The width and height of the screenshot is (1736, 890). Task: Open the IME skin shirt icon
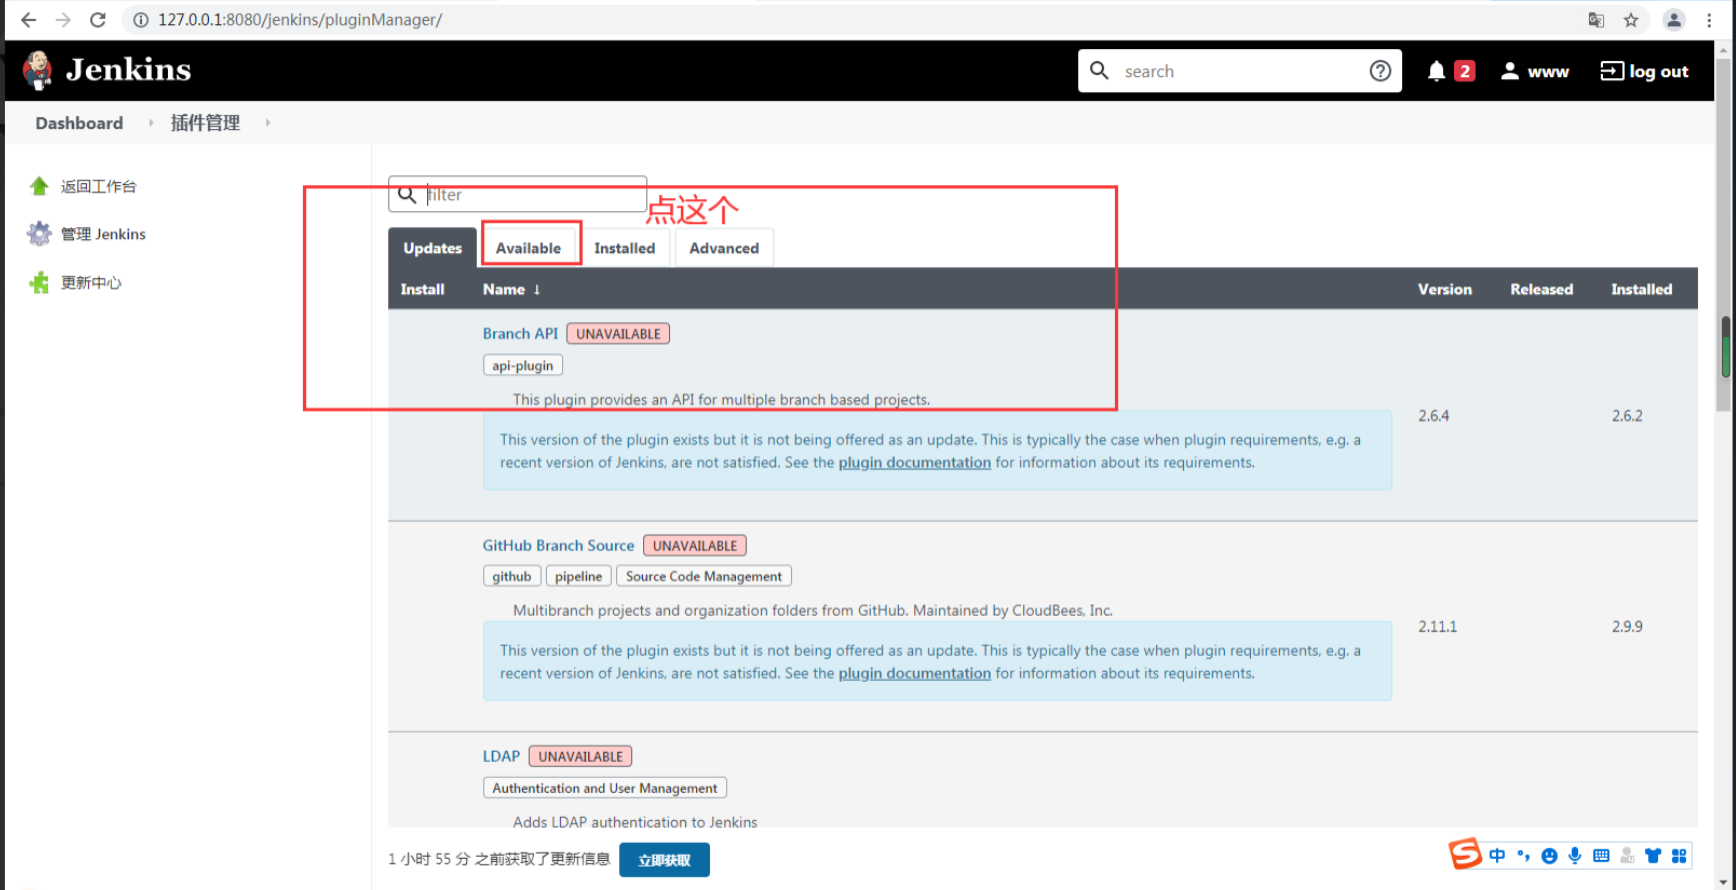[x=1653, y=855]
